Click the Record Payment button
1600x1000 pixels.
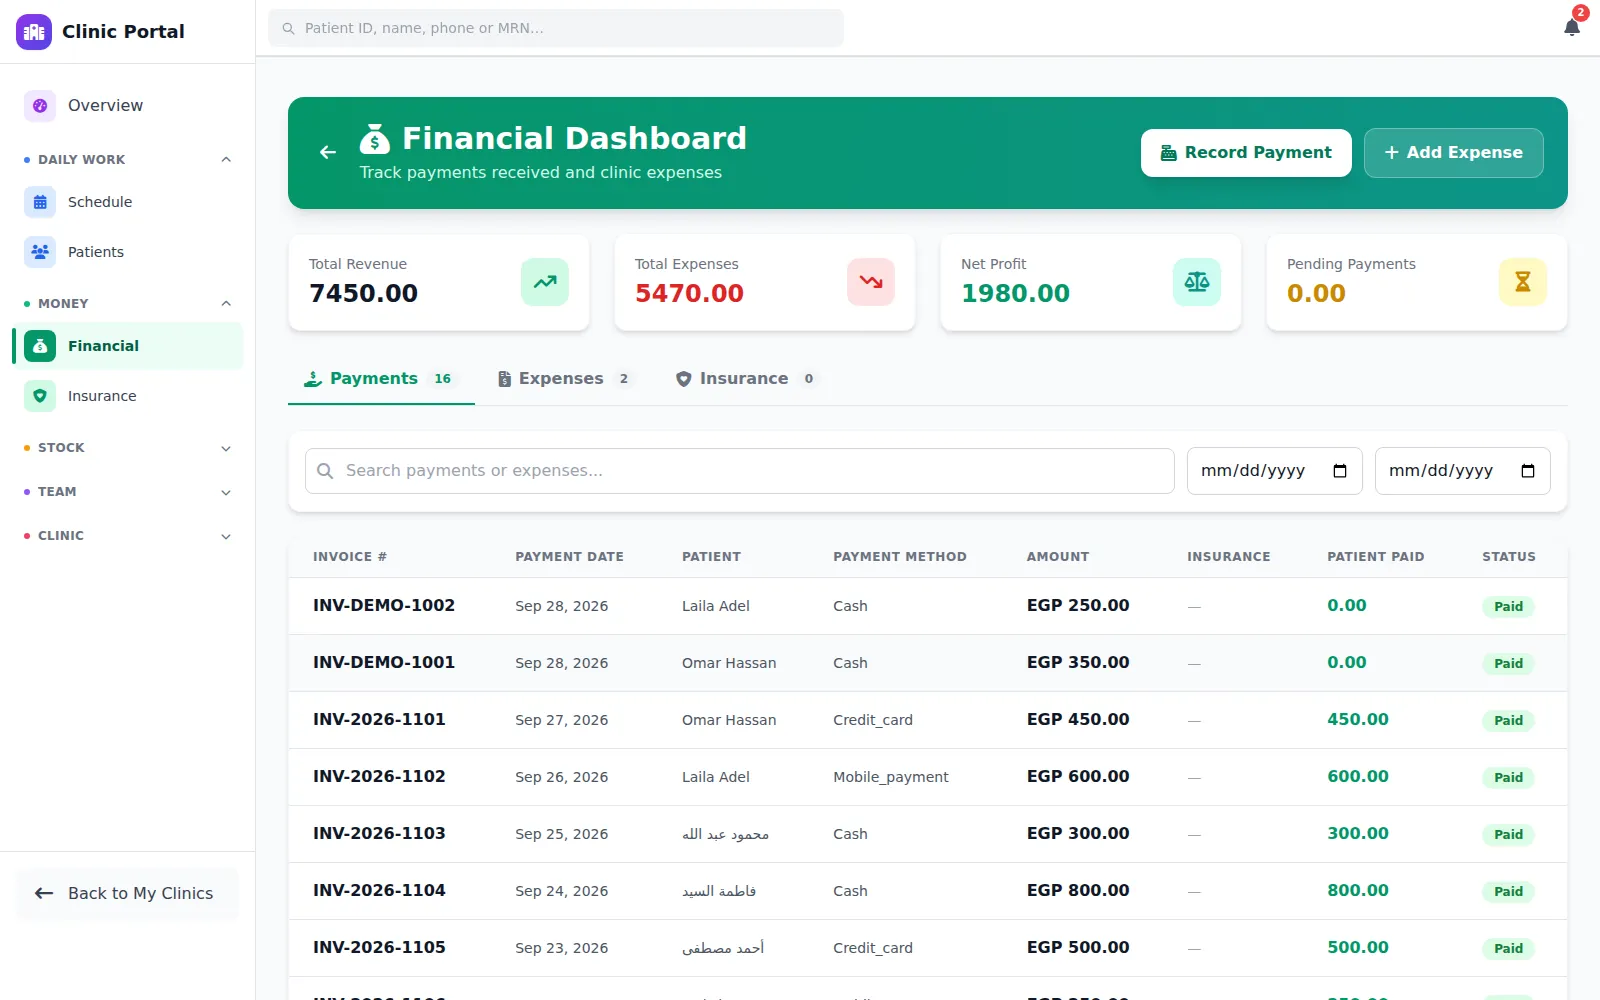coord(1246,153)
